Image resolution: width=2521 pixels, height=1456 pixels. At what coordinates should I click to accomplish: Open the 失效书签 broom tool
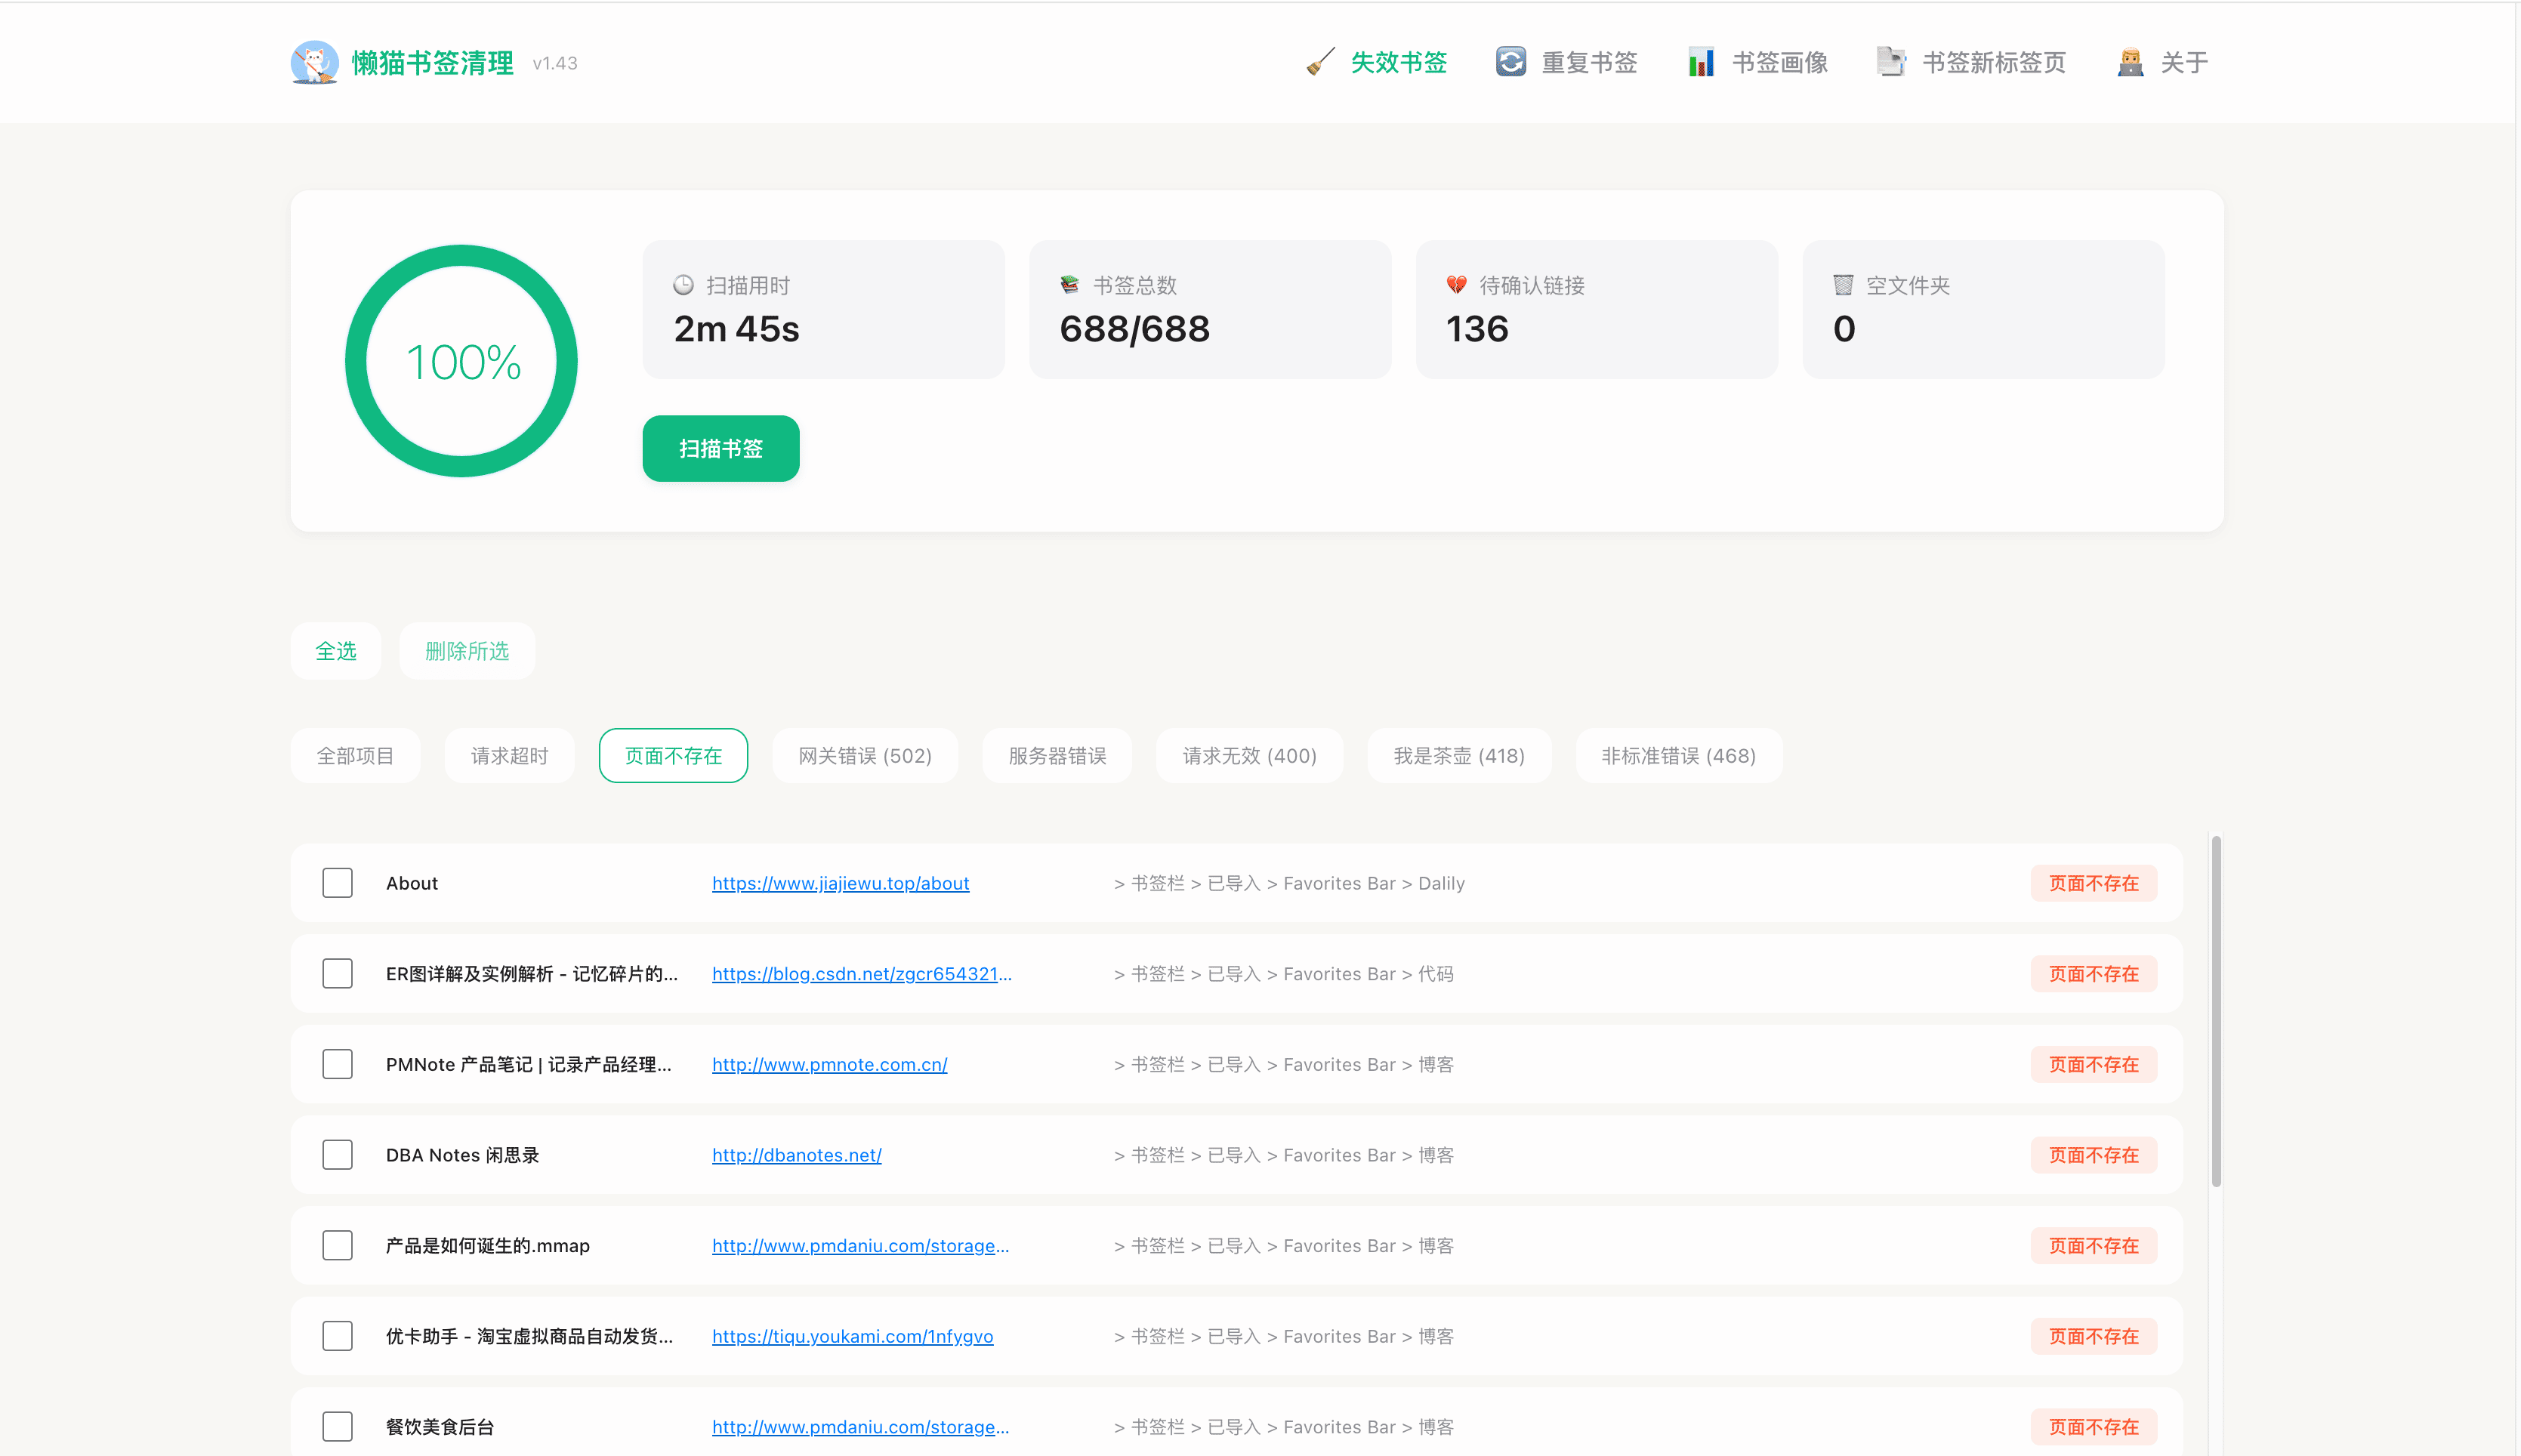1397,62
